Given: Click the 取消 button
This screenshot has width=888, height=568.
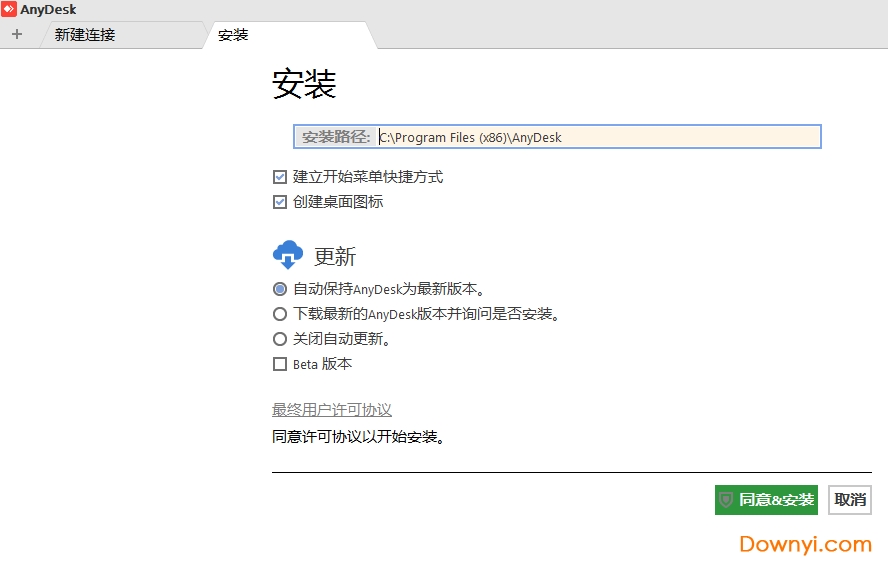Looking at the screenshot, I should coord(850,500).
